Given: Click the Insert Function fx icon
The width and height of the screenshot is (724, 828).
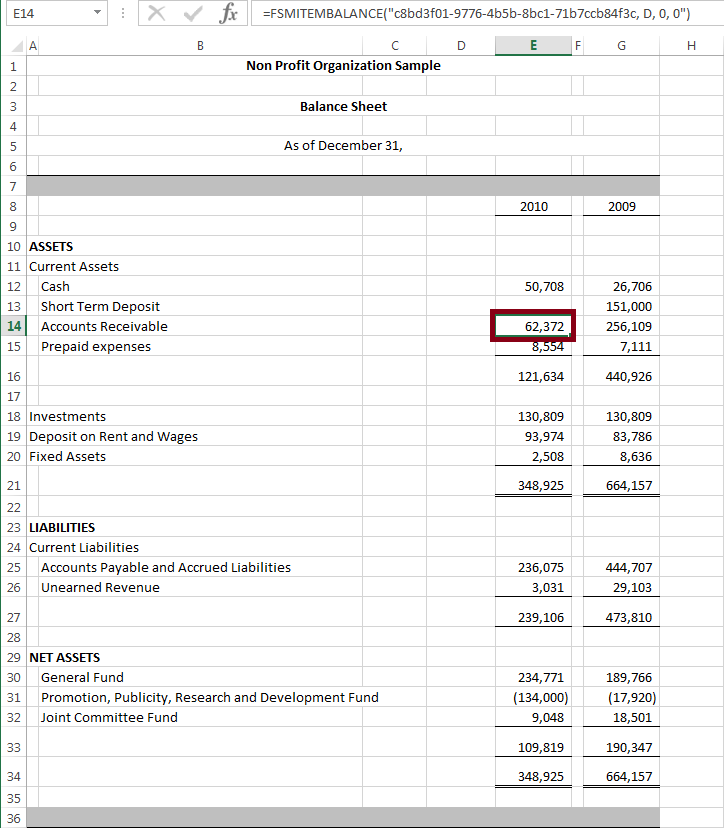Looking at the screenshot, I should 229,13.
